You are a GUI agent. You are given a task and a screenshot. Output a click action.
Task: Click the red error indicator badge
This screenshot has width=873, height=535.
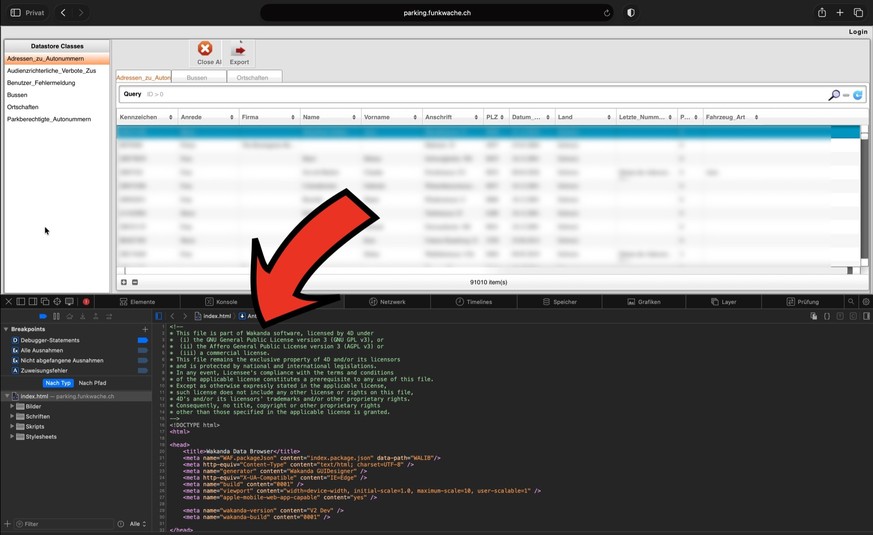(x=86, y=301)
